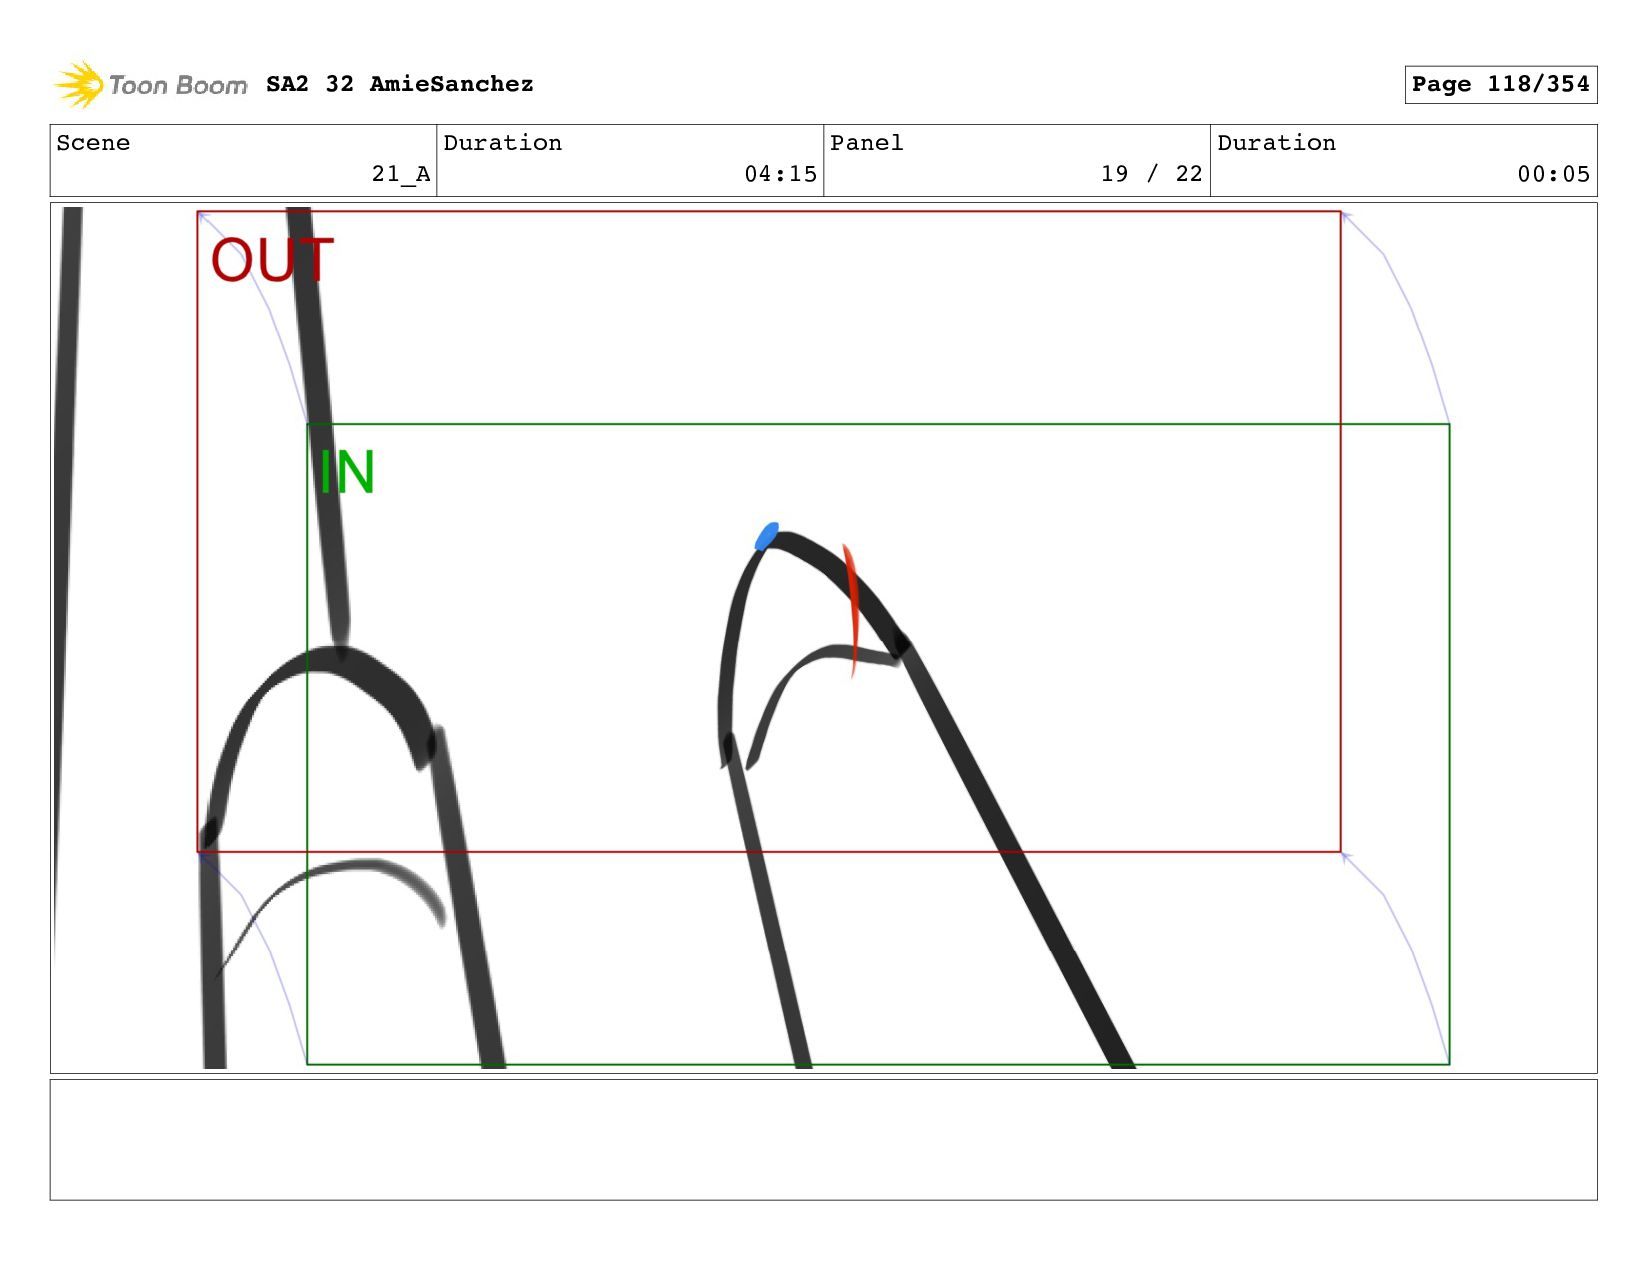The width and height of the screenshot is (1650, 1275).
Task: Select the scene name '21_A'
Action: (401, 174)
